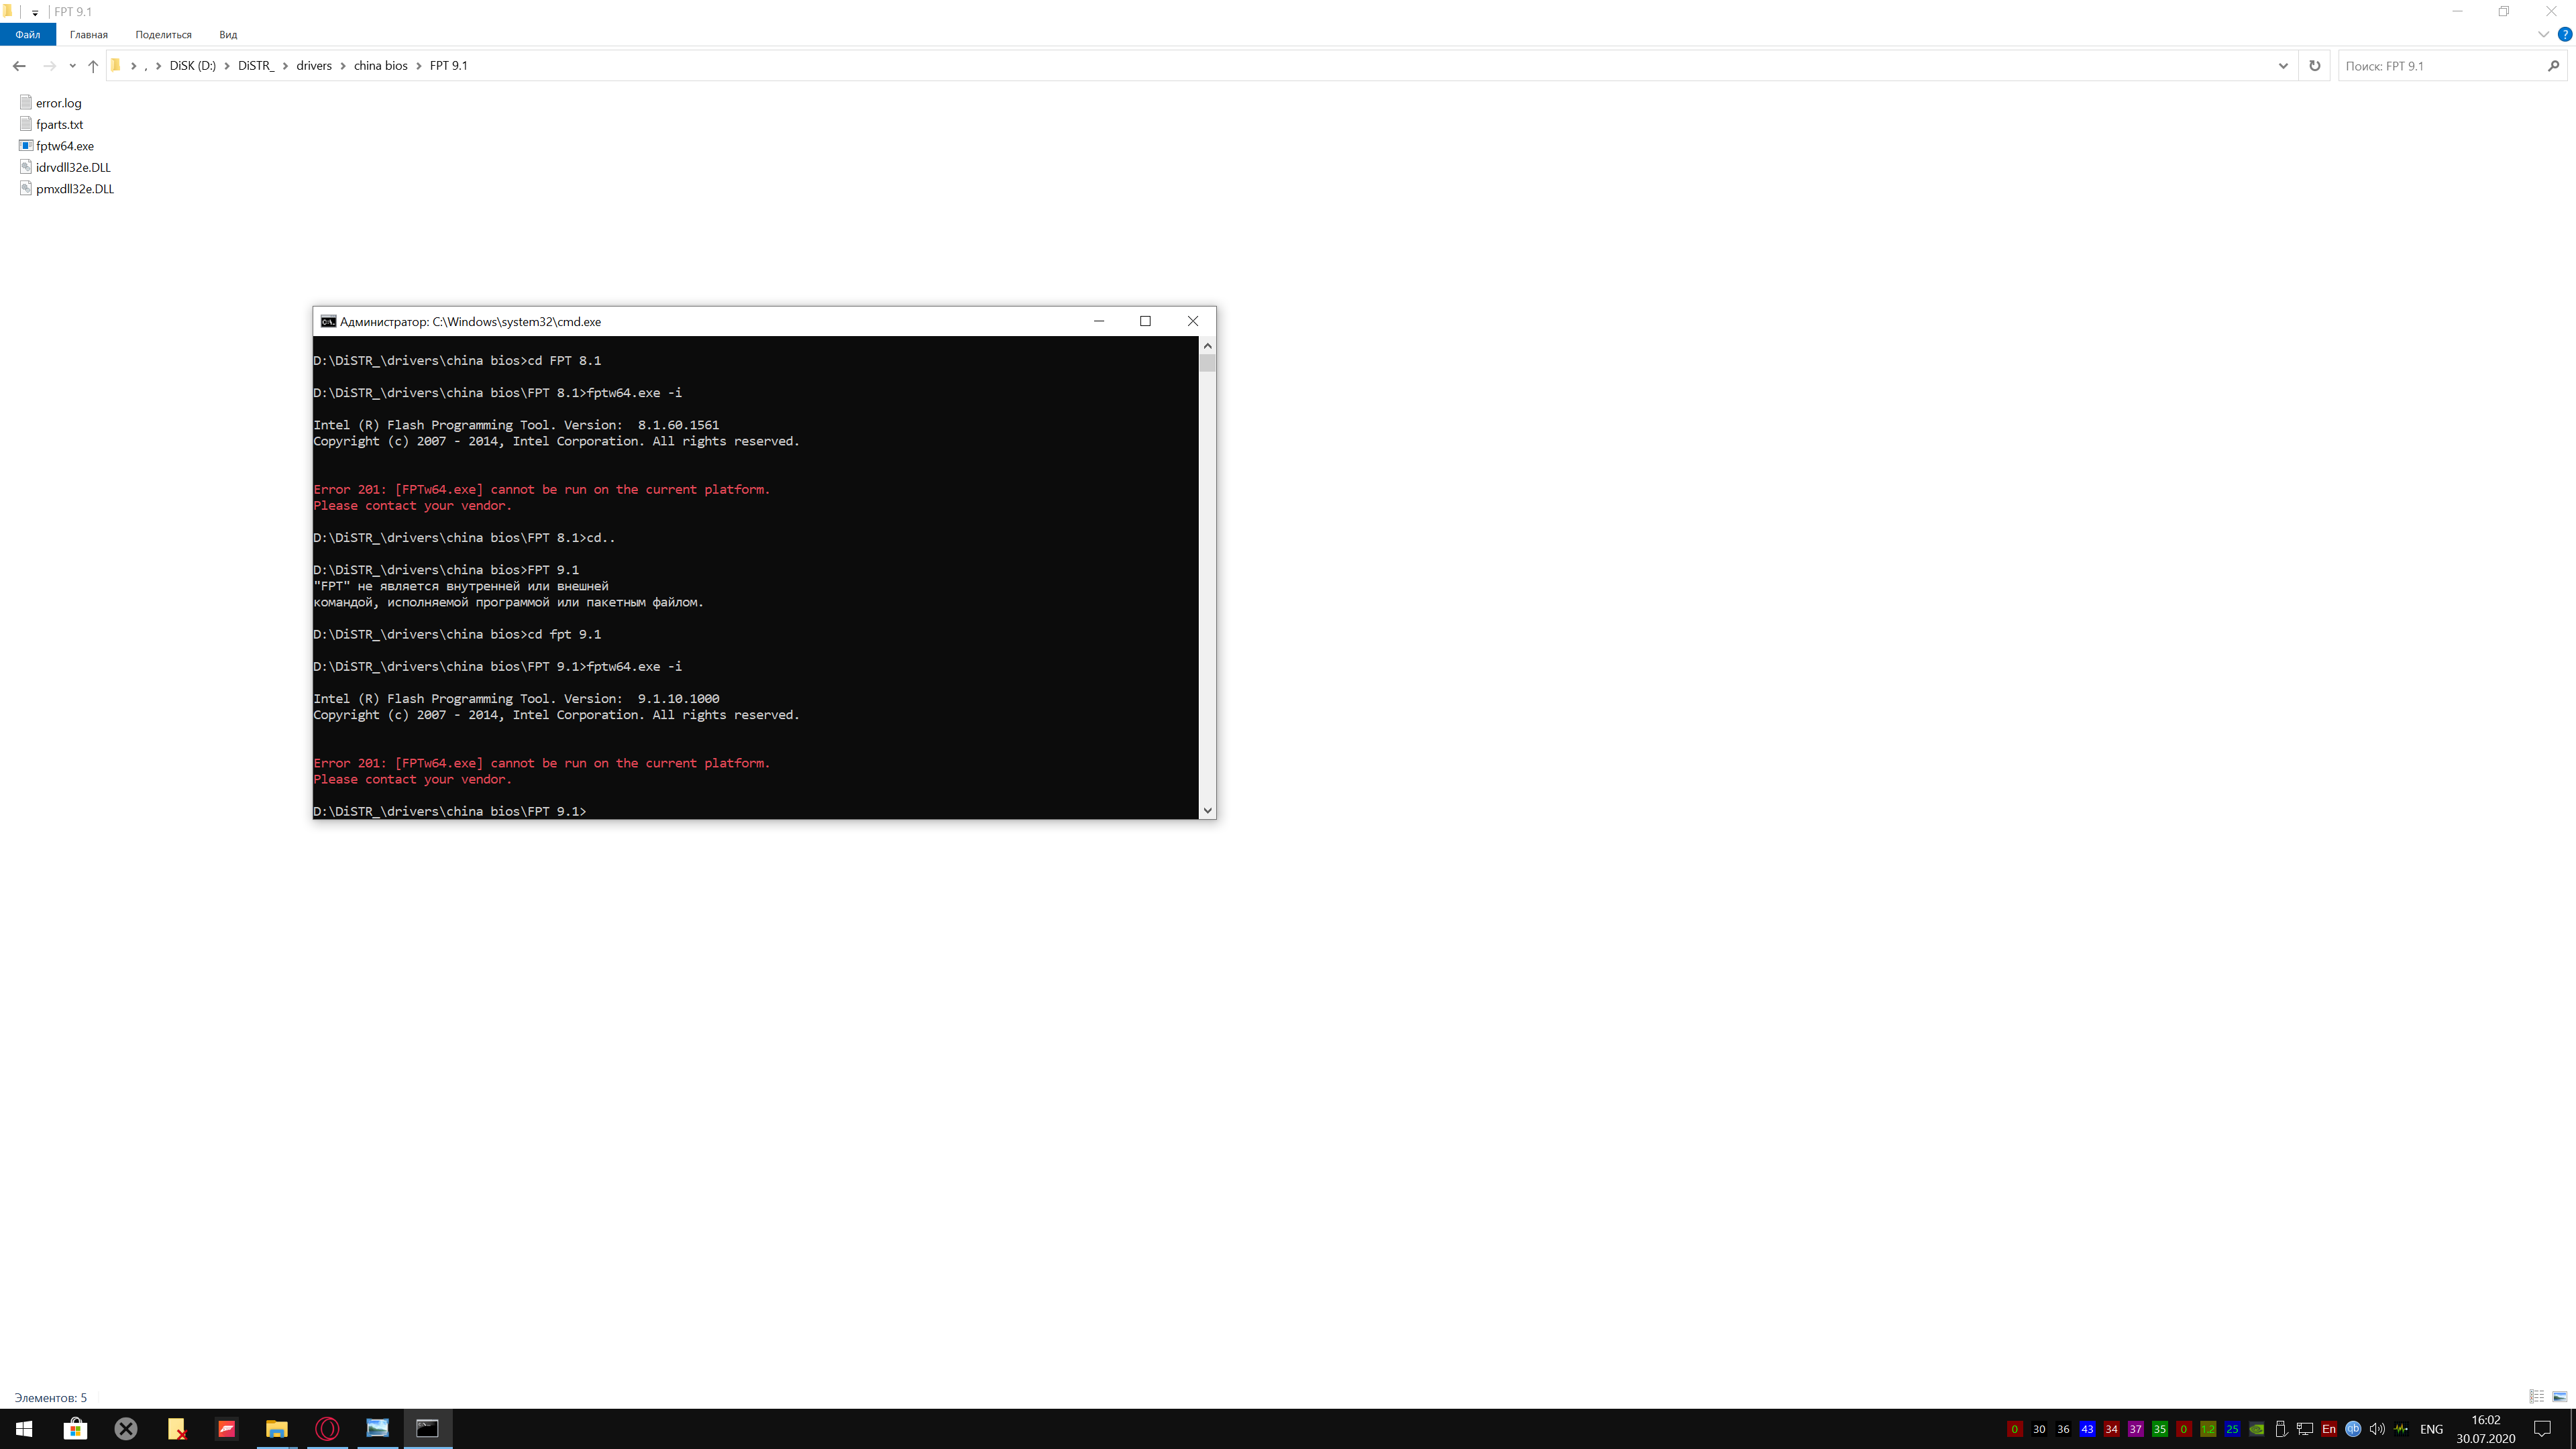Image resolution: width=2576 pixels, height=1449 pixels.
Task: Go up one folder level with the up arrow
Action: point(93,66)
